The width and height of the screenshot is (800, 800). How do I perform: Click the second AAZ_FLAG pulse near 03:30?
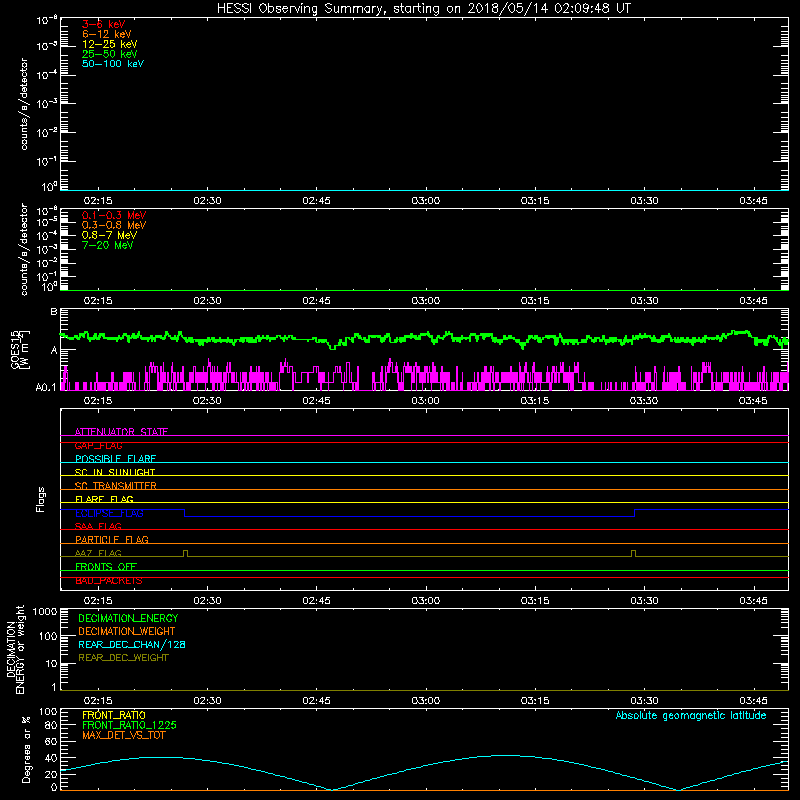(634, 553)
